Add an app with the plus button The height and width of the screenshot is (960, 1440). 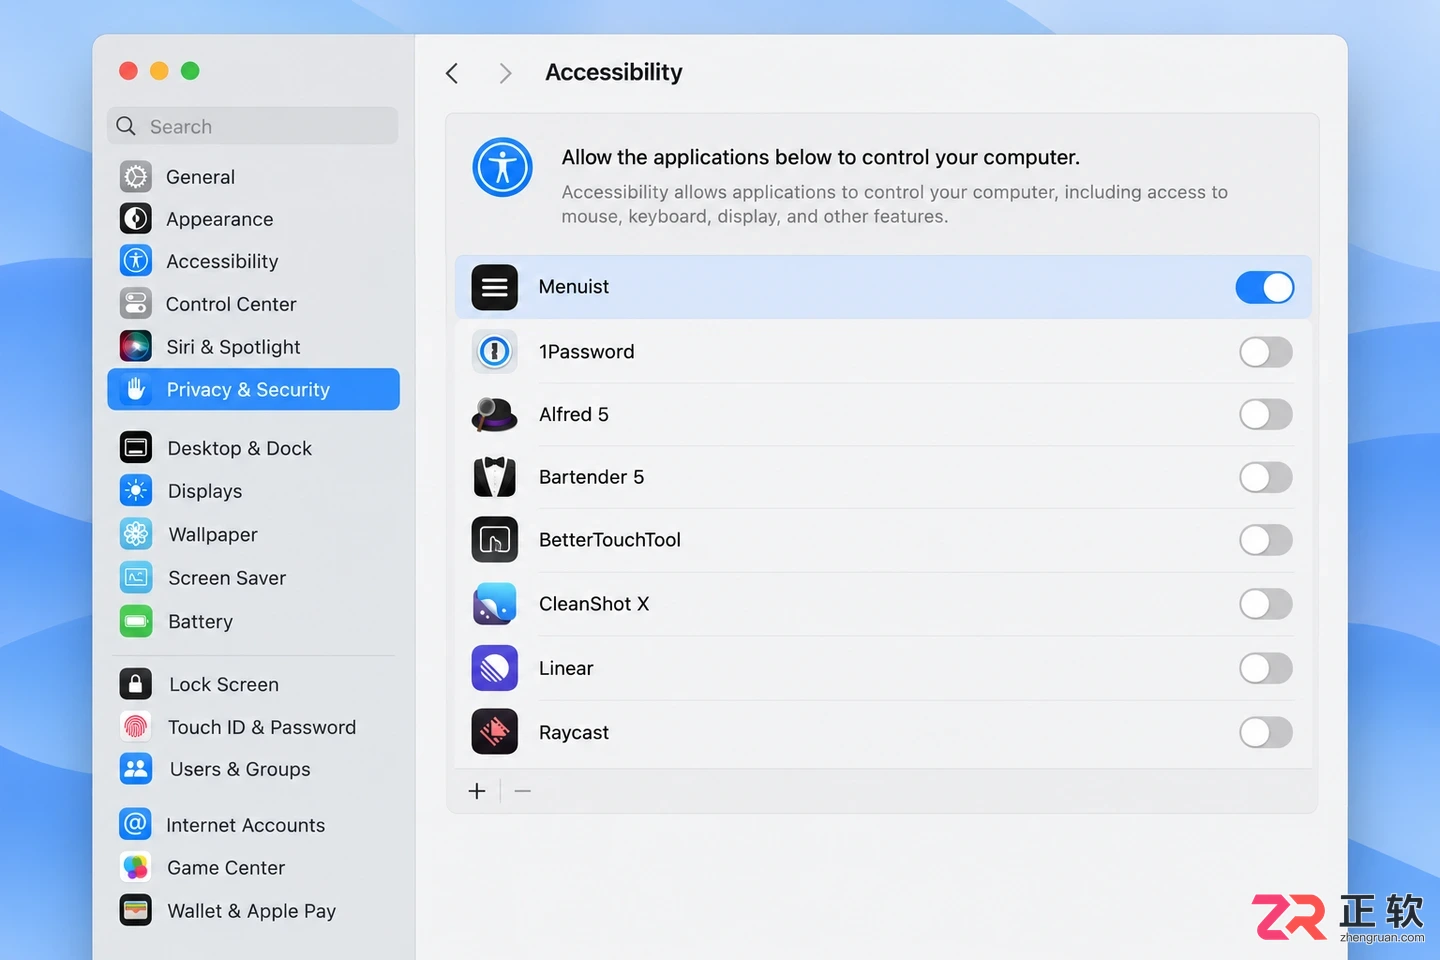tap(477, 791)
